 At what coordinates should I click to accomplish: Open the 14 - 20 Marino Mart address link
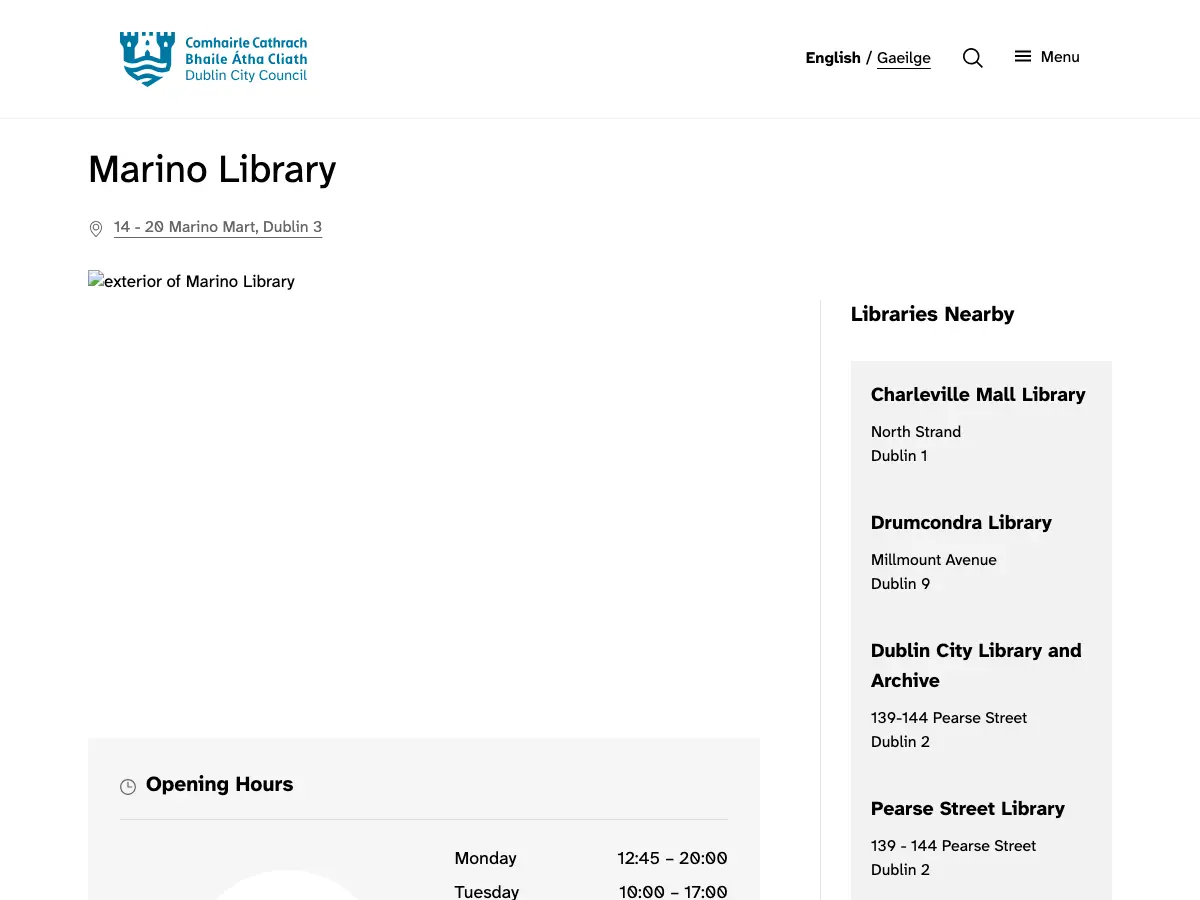pyautogui.click(x=218, y=227)
